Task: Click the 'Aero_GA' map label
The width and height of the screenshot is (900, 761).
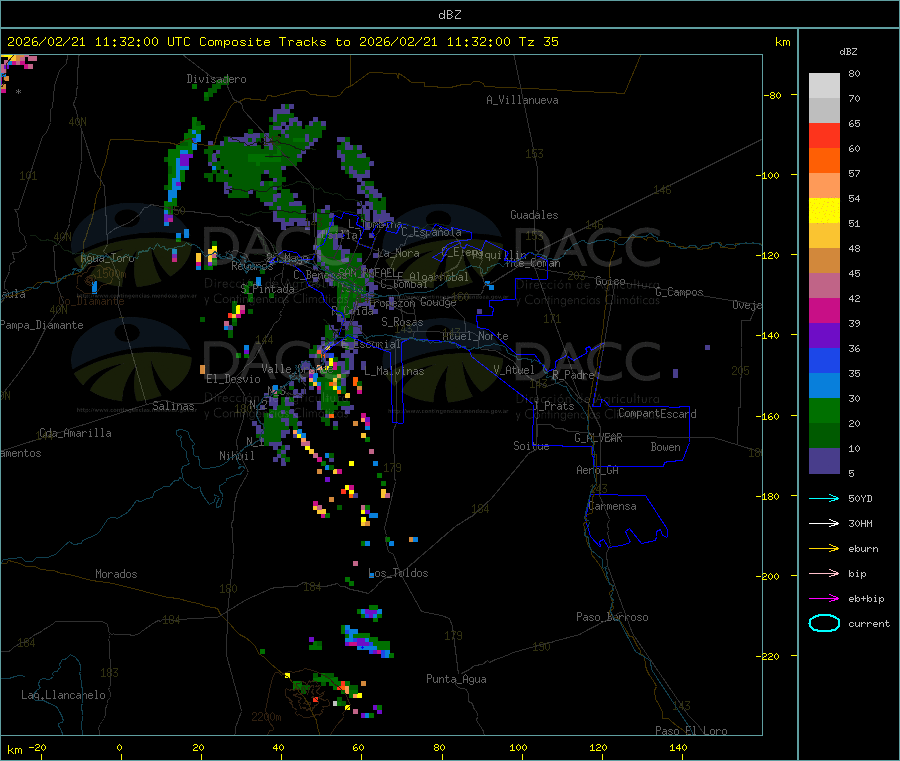Action: tap(598, 470)
